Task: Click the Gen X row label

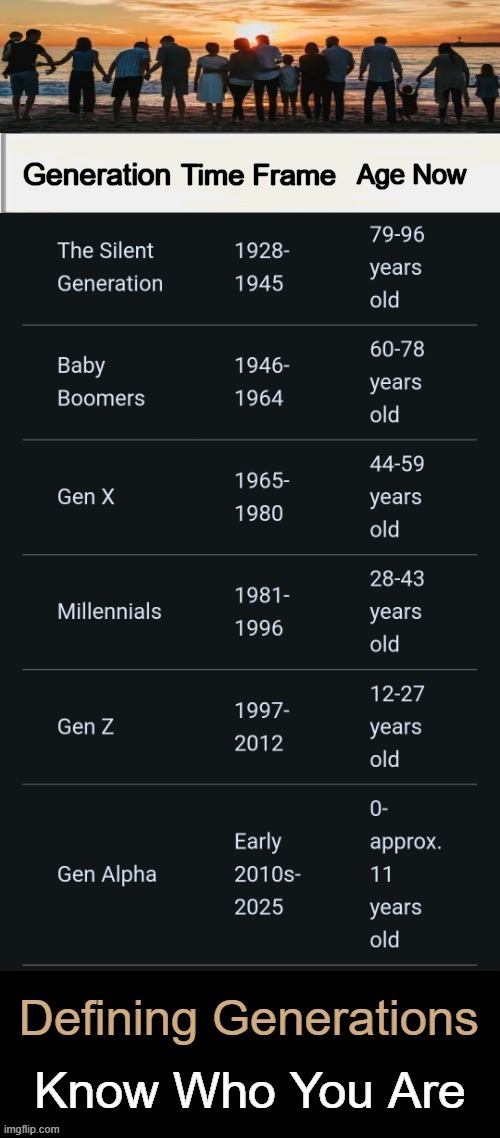Action: [86, 497]
